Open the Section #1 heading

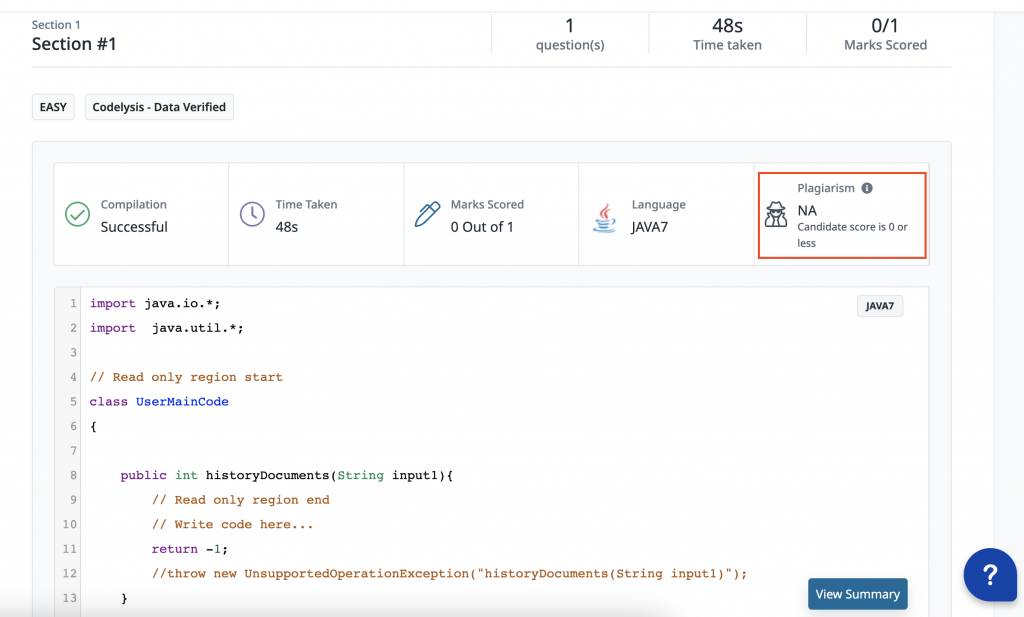[x=74, y=44]
